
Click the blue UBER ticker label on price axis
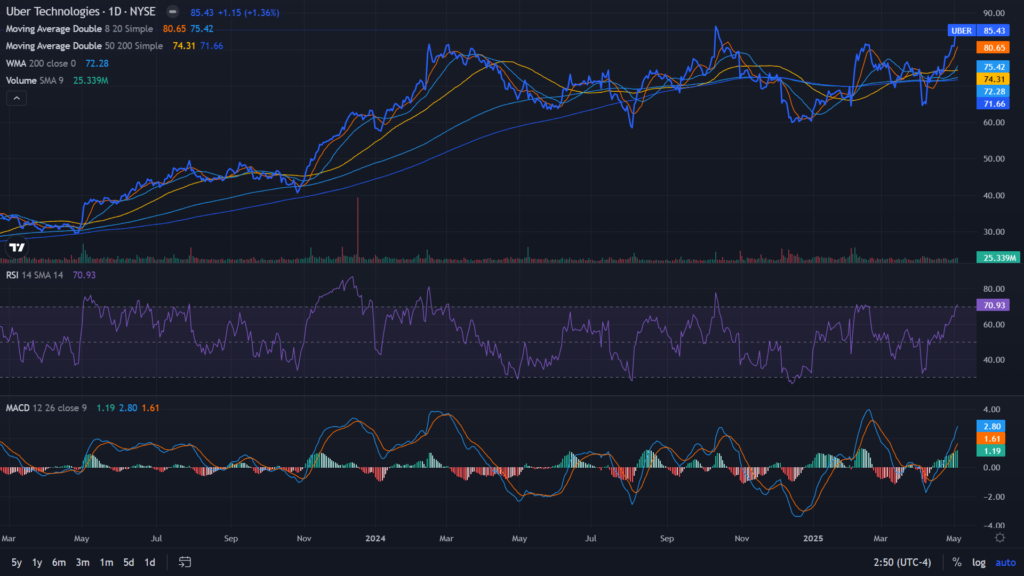pyautogui.click(x=961, y=31)
